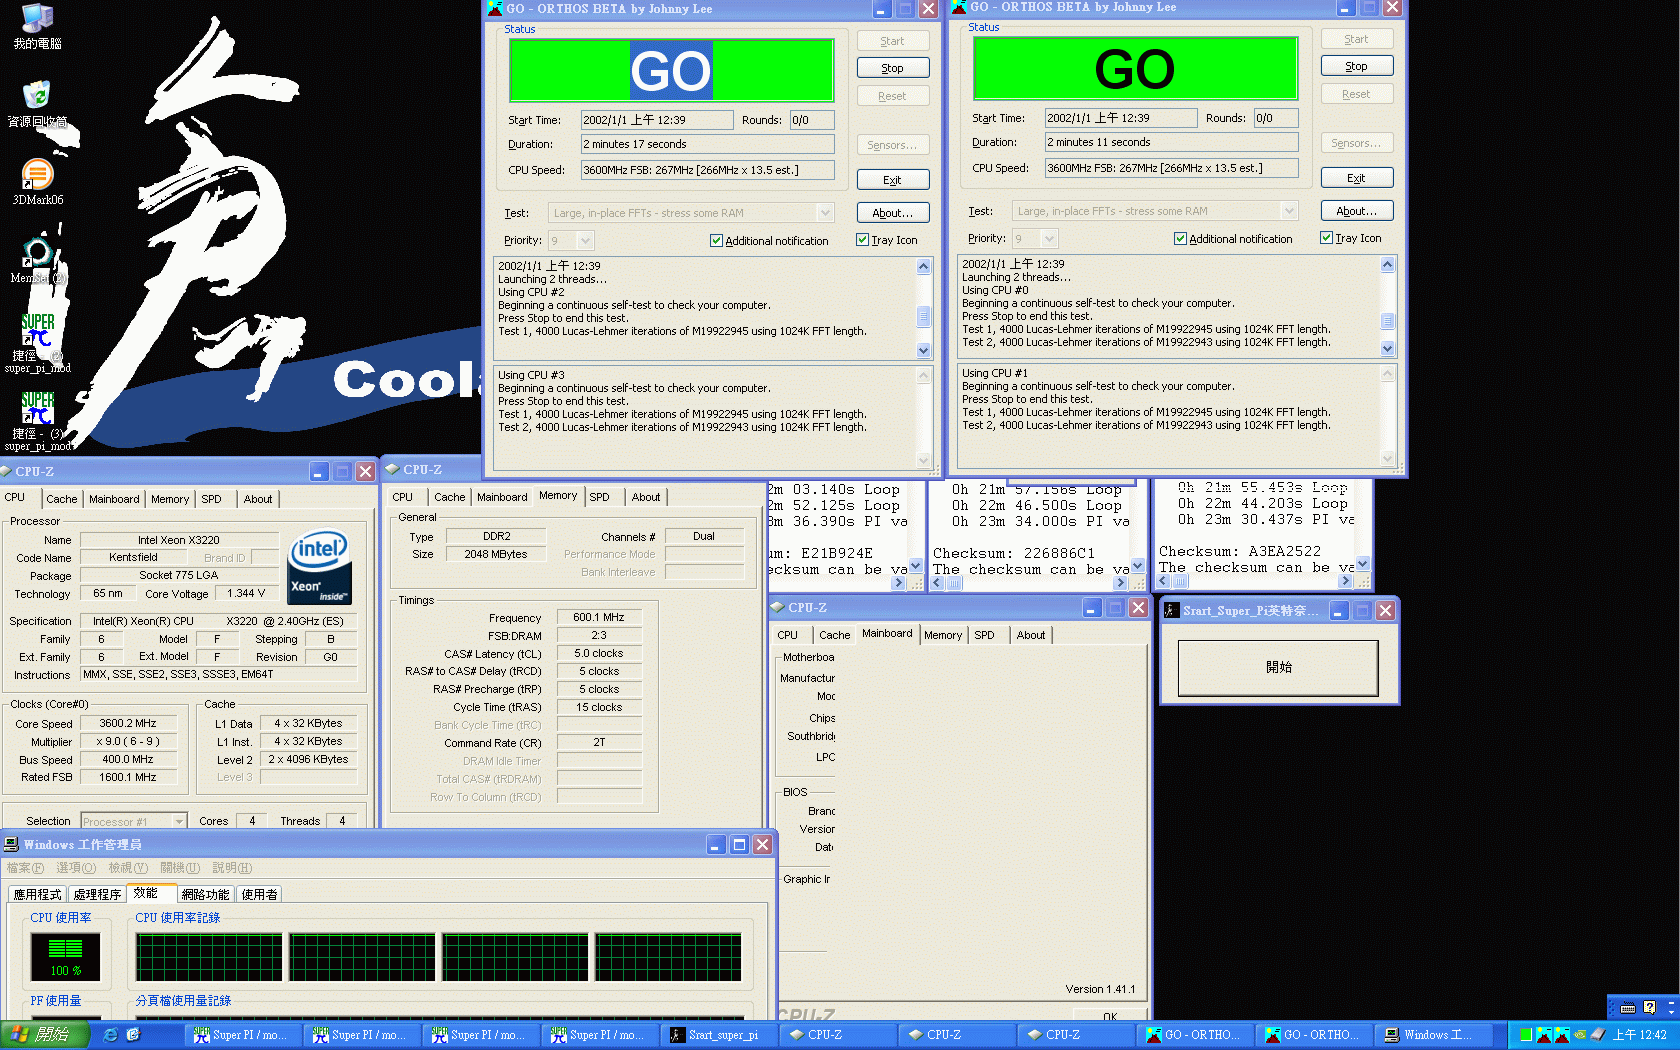The height and width of the screenshot is (1050, 1680).
Task: Toggle Additional notification in right ORTHOS window
Action: coord(1180,239)
